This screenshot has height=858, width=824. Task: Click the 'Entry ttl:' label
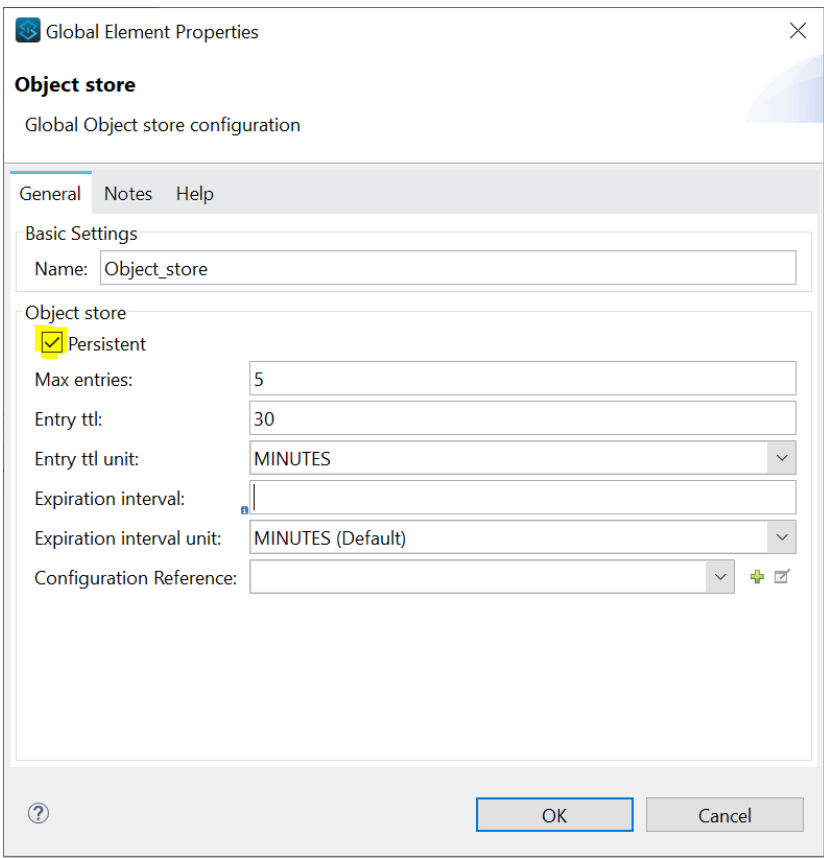coord(68,419)
